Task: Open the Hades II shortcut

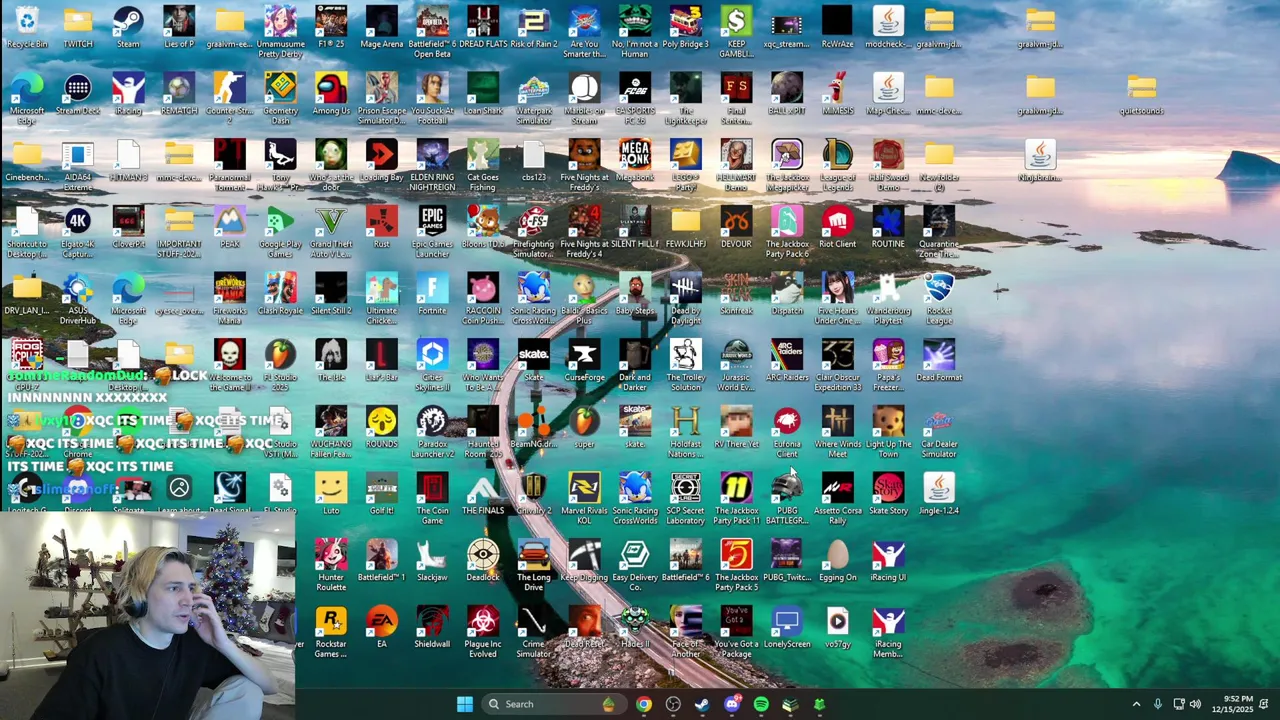Action: (635, 628)
